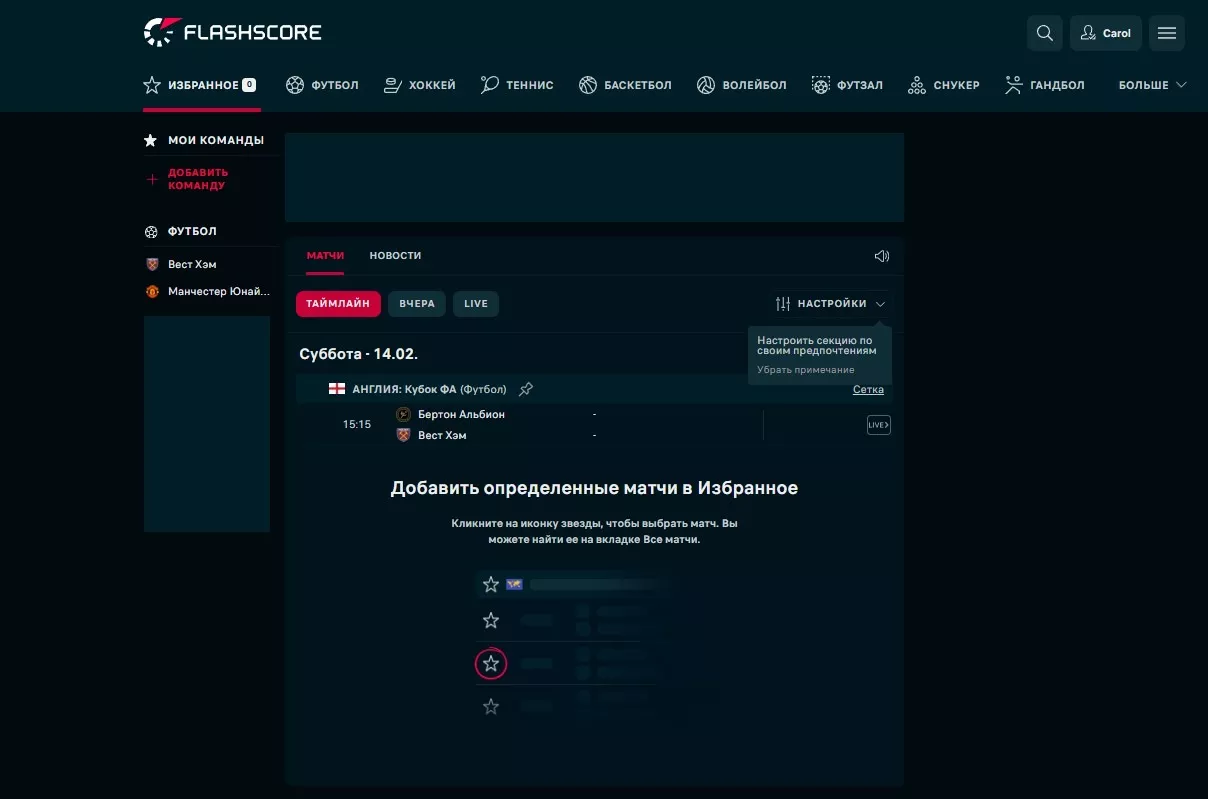The height and width of the screenshot is (799, 1208).
Task: Open the Carol account menu
Action: click(1106, 32)
